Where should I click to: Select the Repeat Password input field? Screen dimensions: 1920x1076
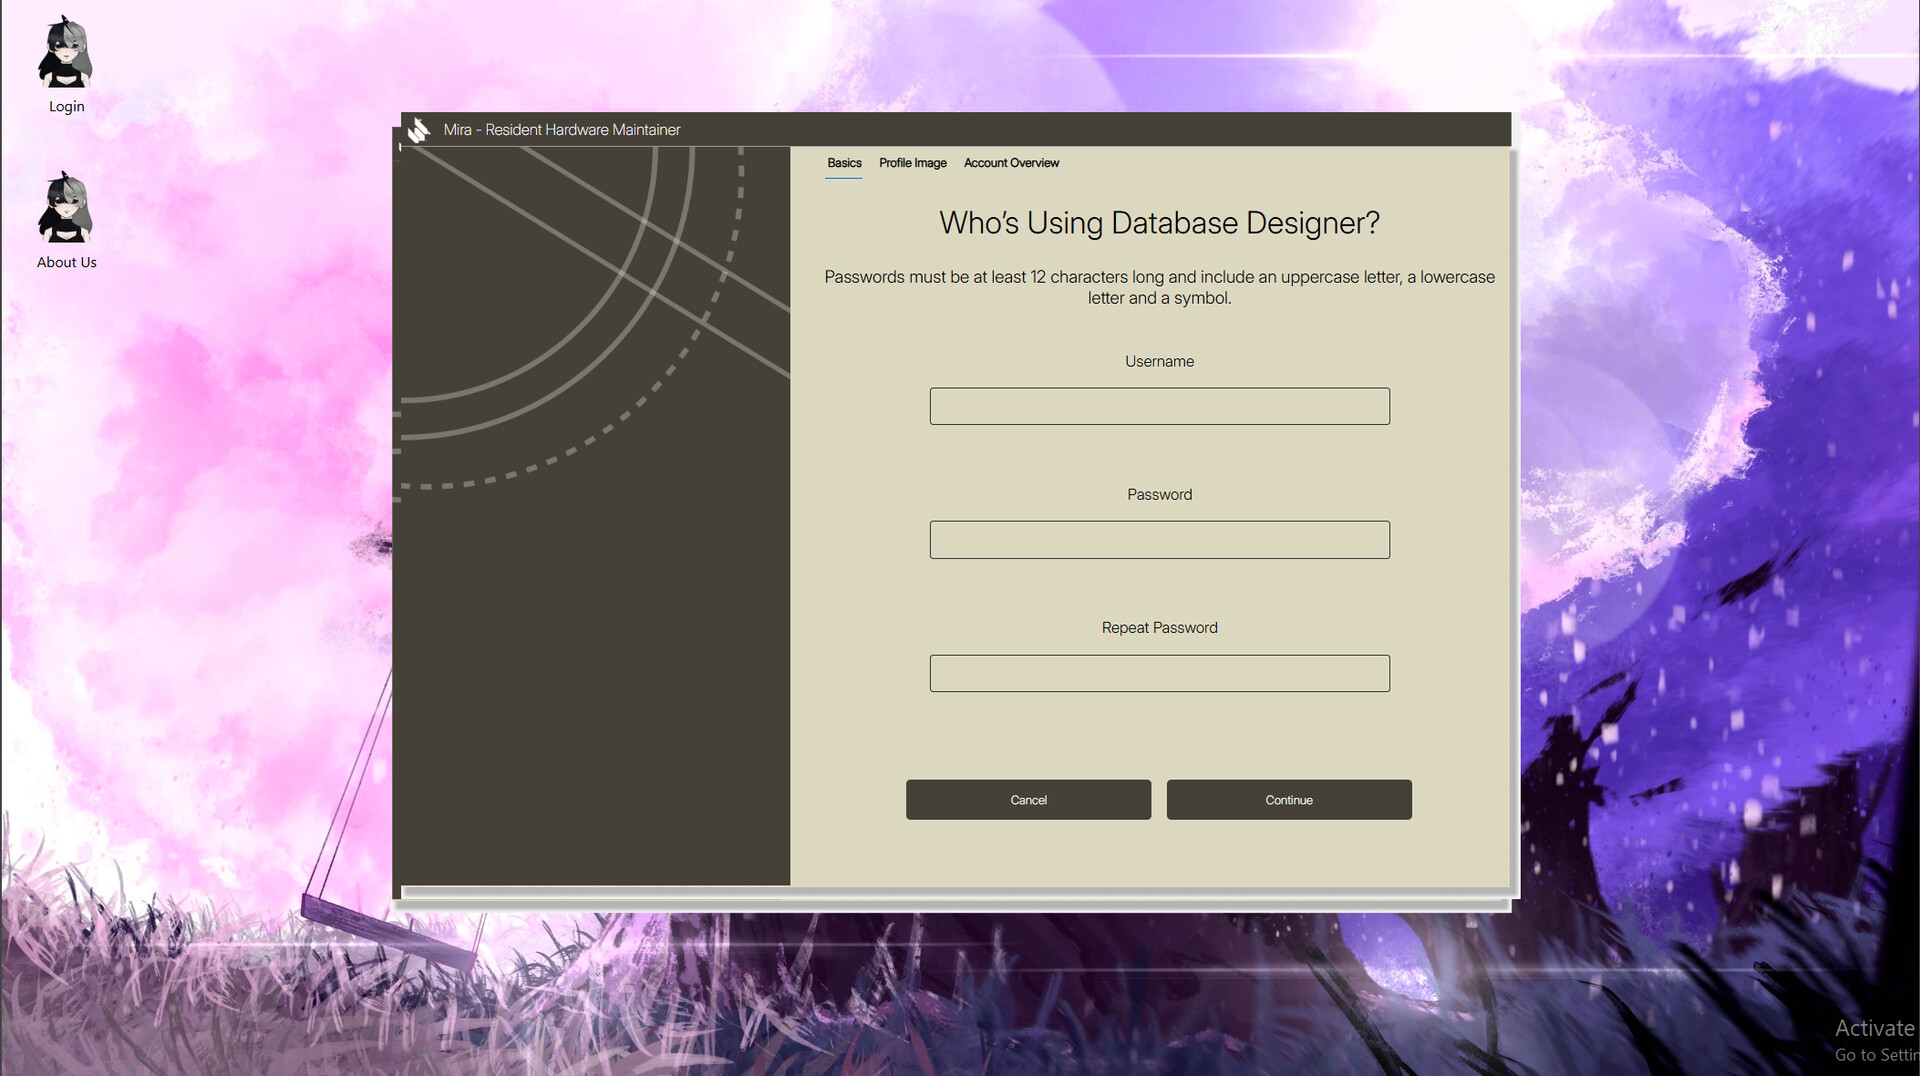(x=1159, y=673)
